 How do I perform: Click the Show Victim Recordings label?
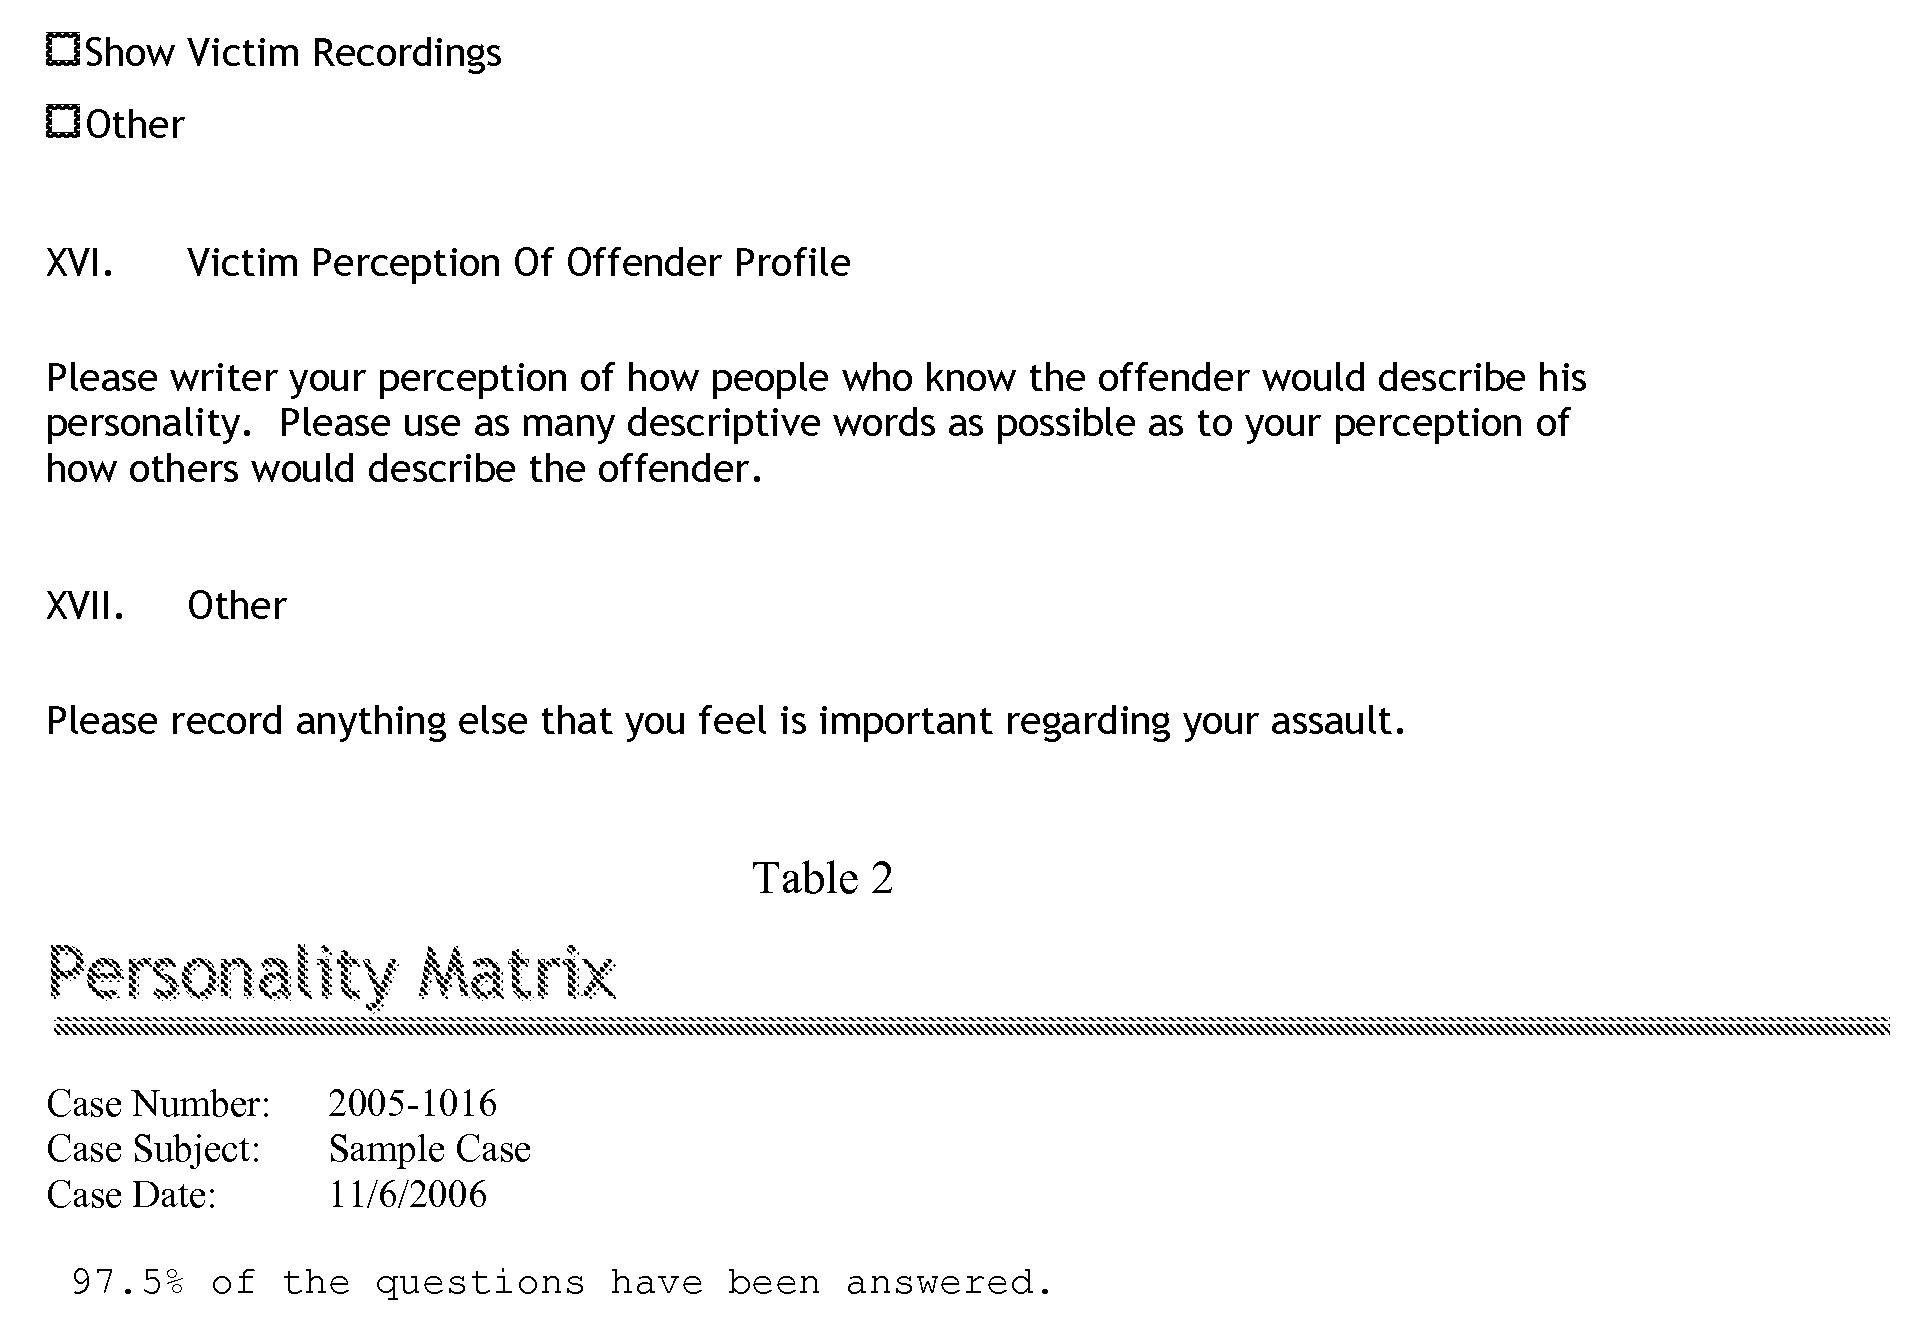pyautogui.click(x=293, y=53)
